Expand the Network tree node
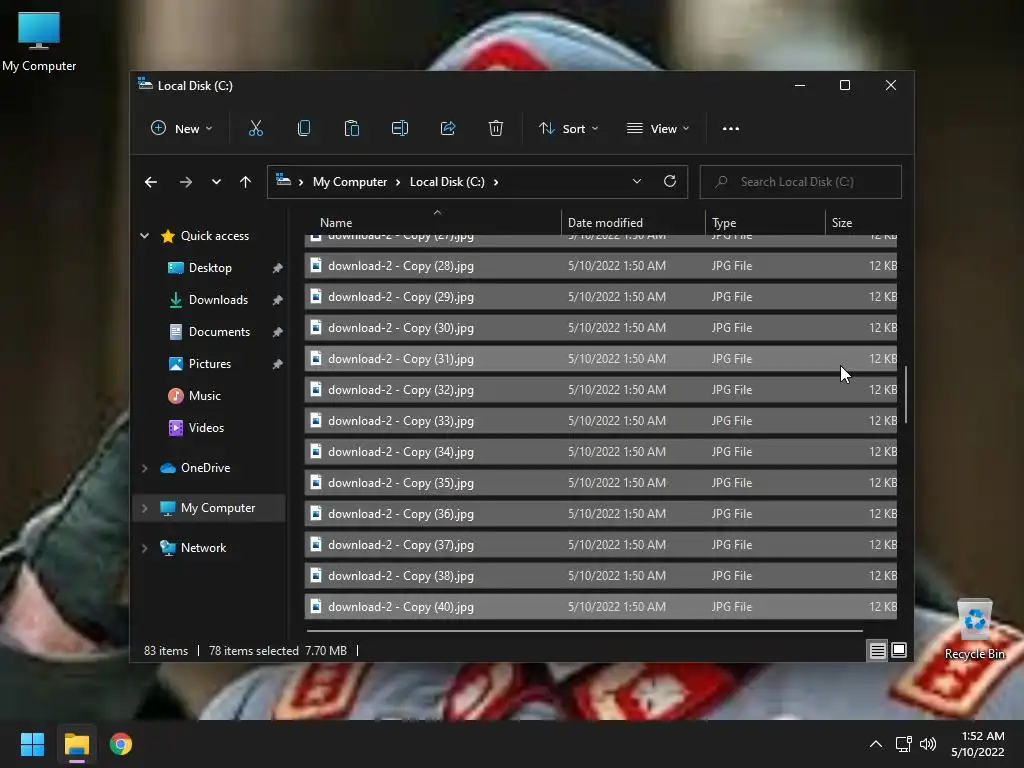The width and height of the screenshot is (1024, 768). (144, 548)
